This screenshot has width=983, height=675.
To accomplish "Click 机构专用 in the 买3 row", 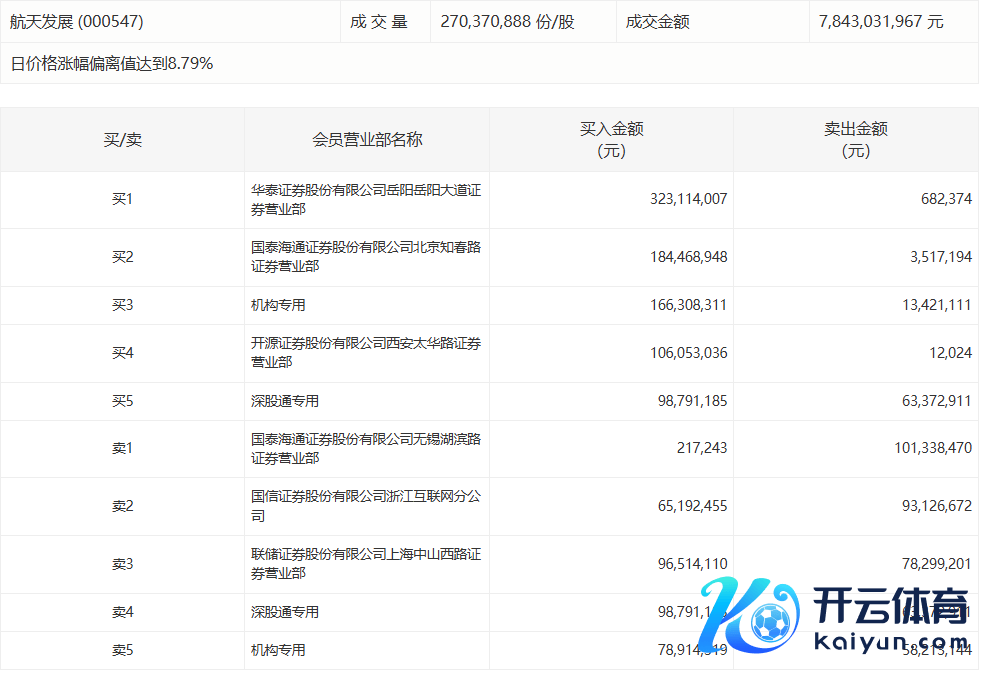I will tap(278, 305).
